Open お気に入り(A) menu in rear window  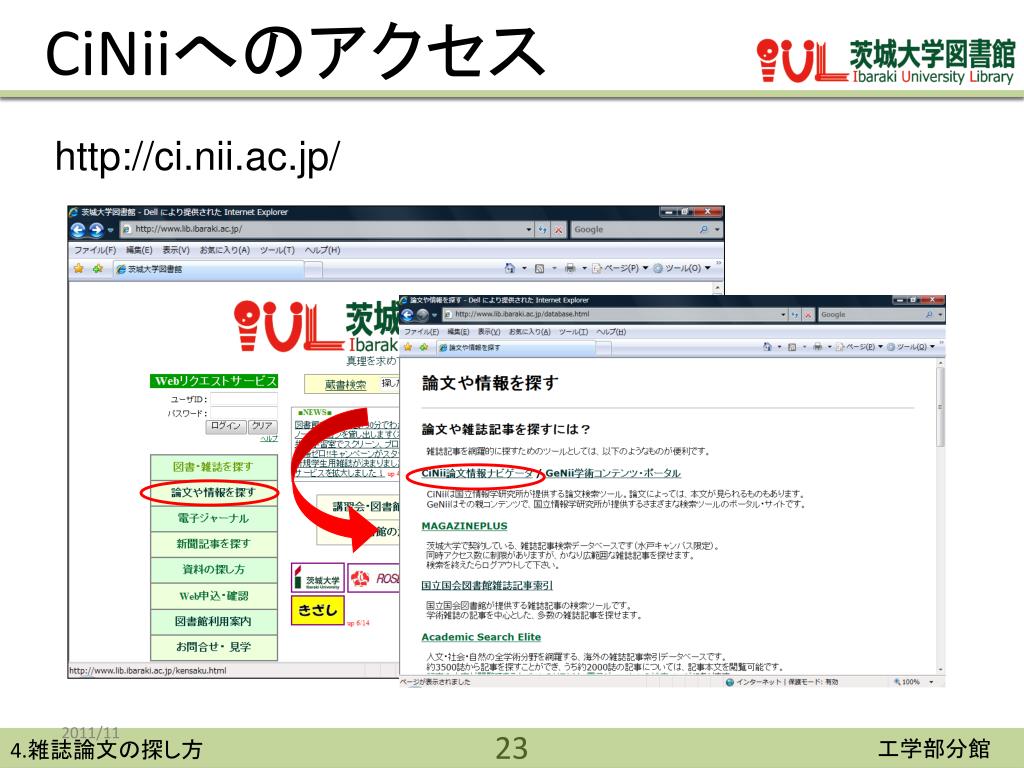coord(225,250)
